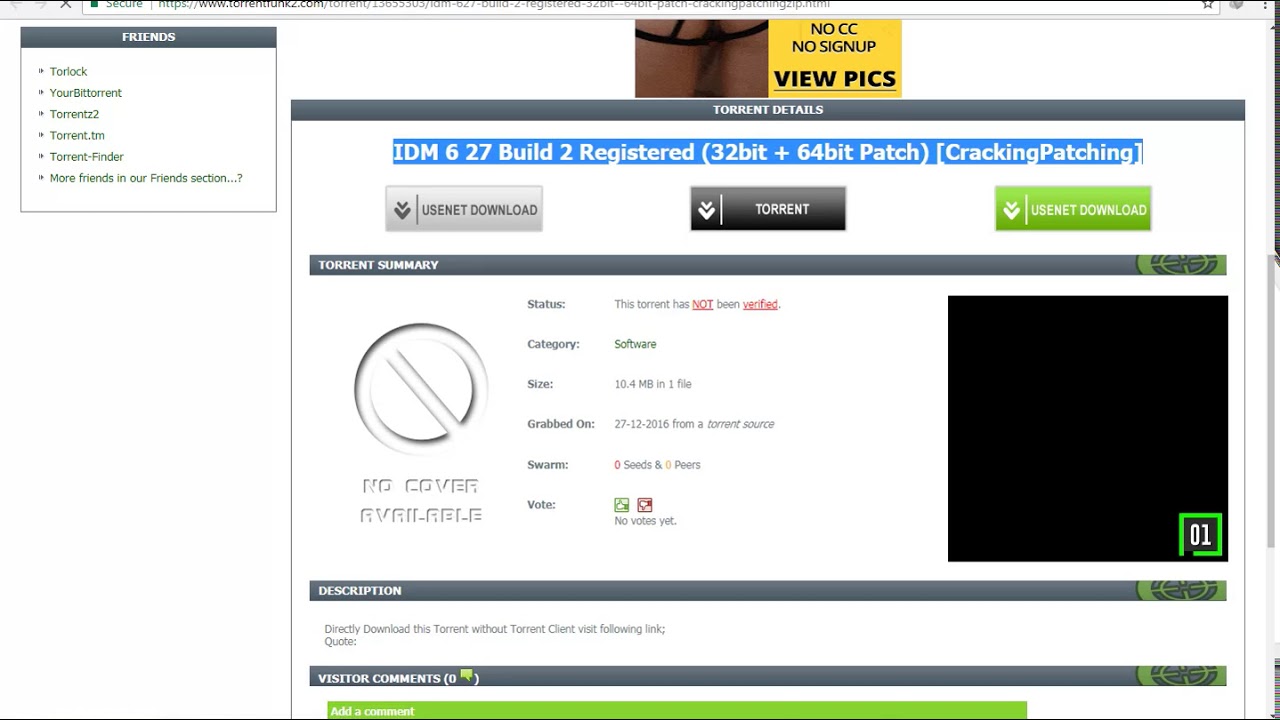This screenshot has height=720, width=1280.
Task: Click the Visitor Comments section header
Action: (768, 678)
